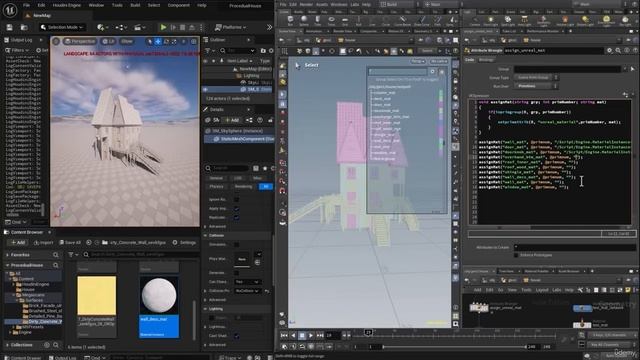The width and height of the screenshot is (640, 360).
Task: Select StaticMeshComponent in Details tree
Action: click(x=244, y=139)
